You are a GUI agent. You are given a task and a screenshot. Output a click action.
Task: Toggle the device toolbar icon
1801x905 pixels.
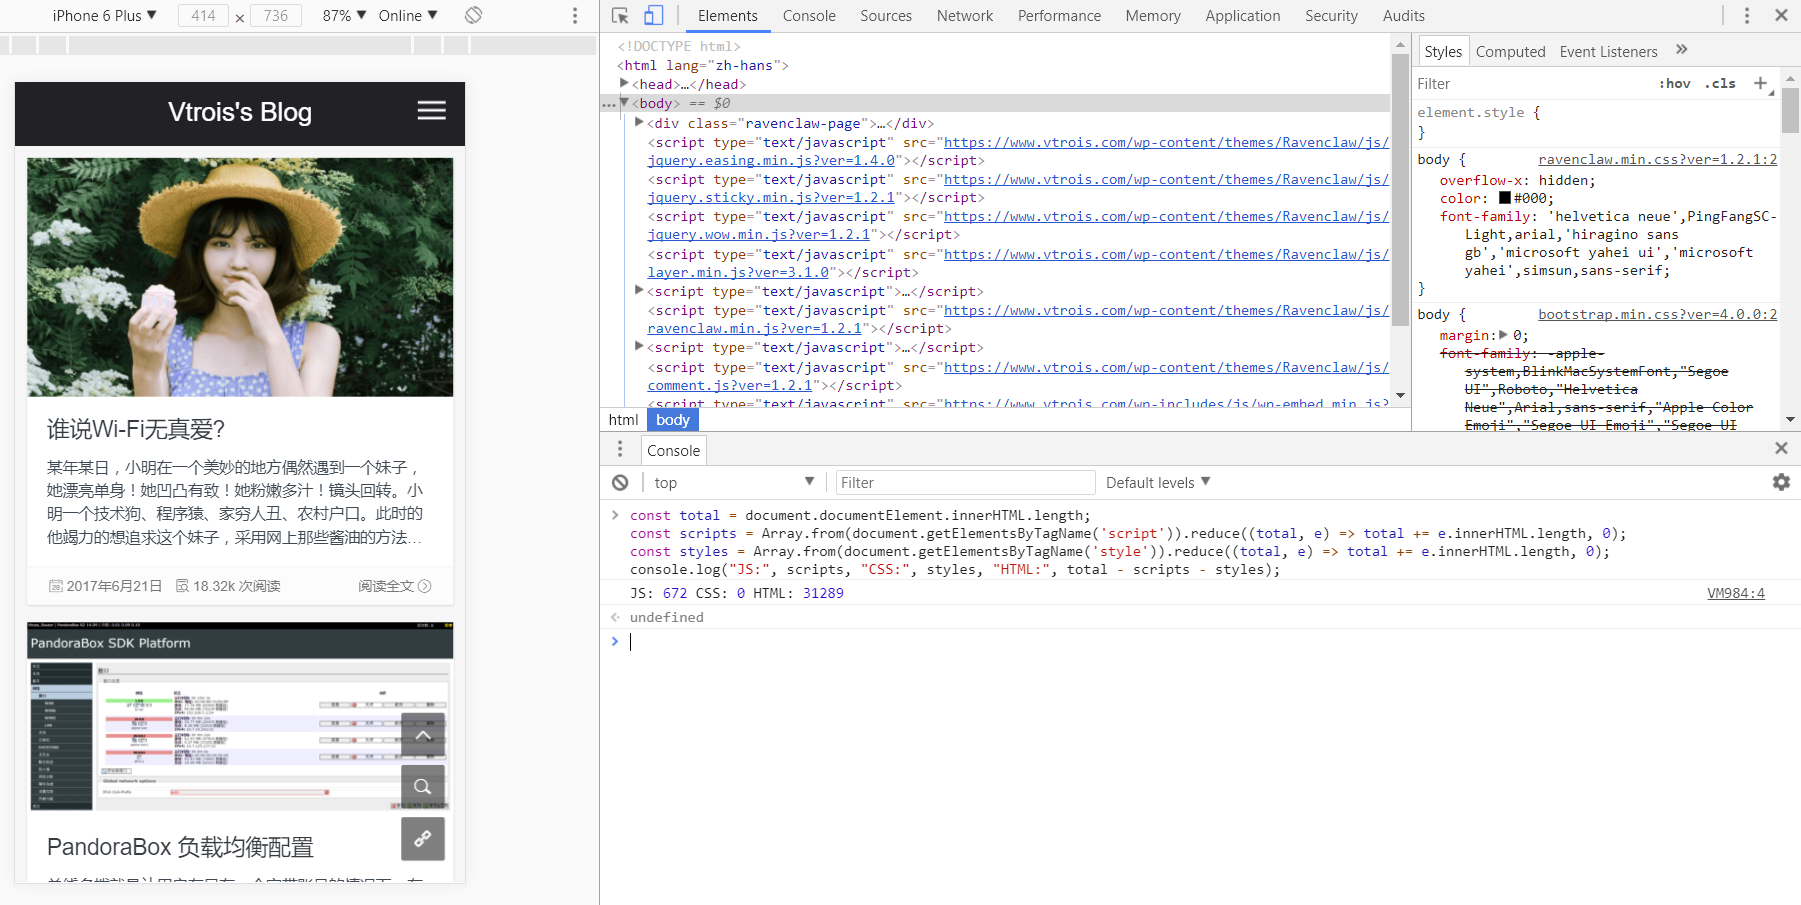click(x=653, y=16)
